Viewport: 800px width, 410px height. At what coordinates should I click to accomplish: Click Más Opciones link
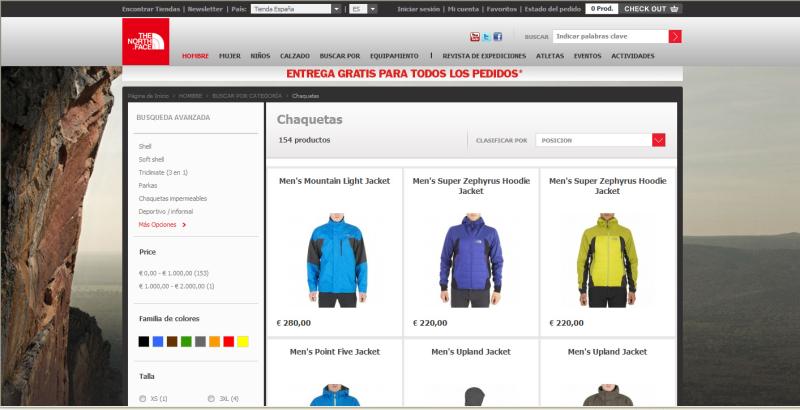[x=158, y=225]
